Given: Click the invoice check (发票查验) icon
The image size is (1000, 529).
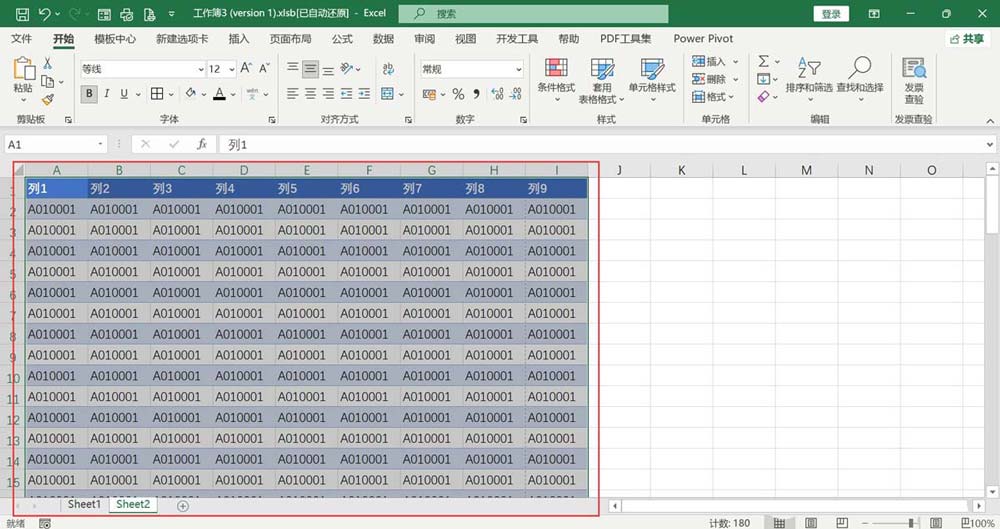Looking at the screenshot, I should [913, 76].
